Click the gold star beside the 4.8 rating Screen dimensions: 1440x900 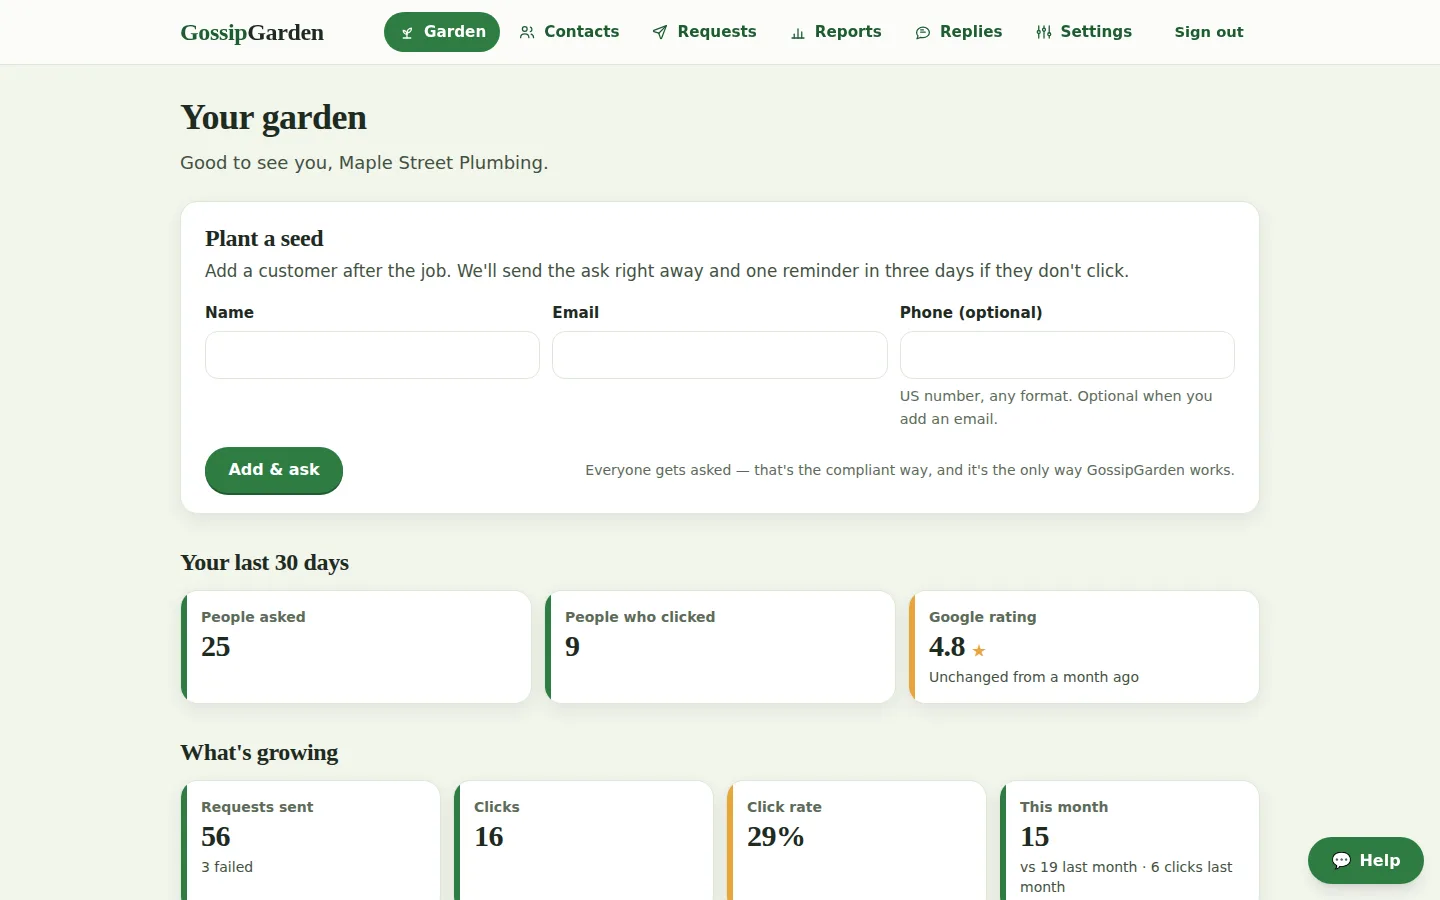(979, 651)
